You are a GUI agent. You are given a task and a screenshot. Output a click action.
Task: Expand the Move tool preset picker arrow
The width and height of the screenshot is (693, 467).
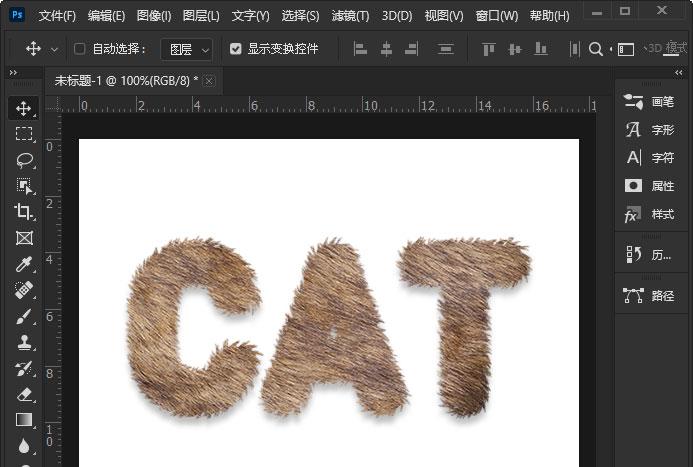(54, 49)
